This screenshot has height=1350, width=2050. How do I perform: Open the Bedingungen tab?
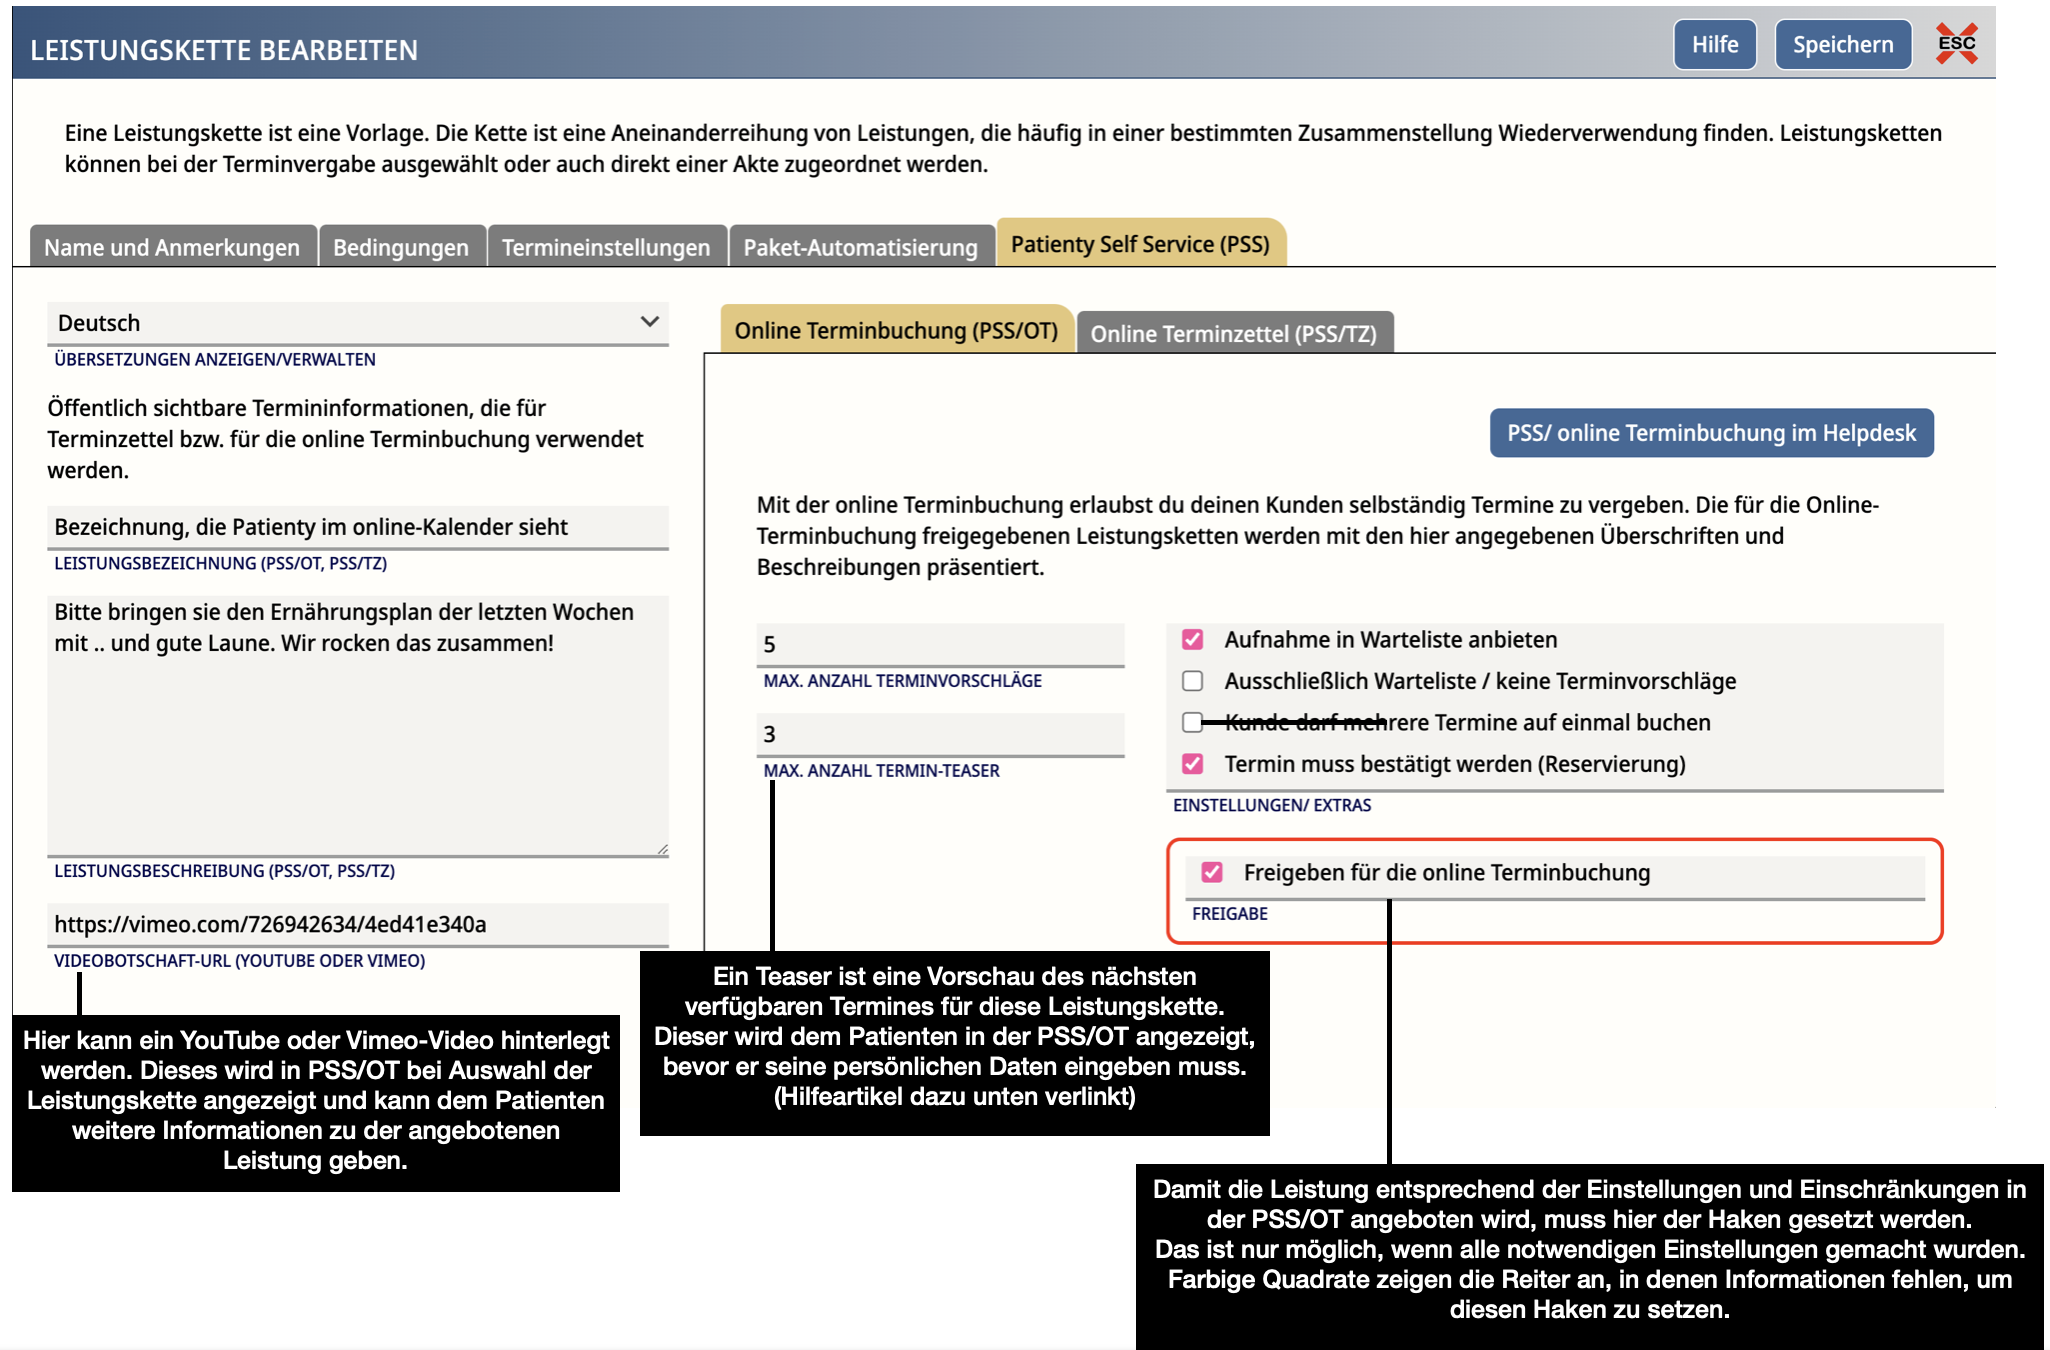click(x=401, y=247)
